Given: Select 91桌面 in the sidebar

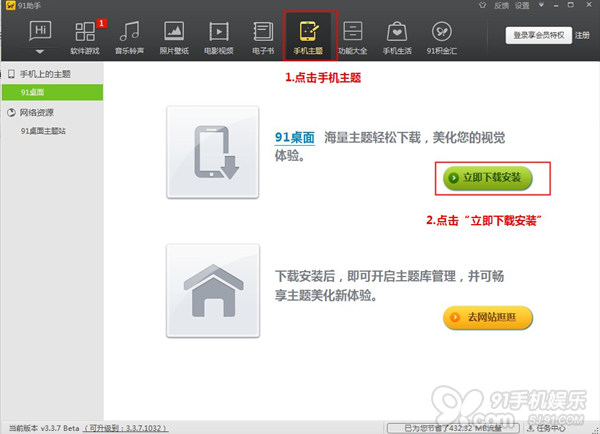Looking at the screenshot, I should click(x=52, y=92).
